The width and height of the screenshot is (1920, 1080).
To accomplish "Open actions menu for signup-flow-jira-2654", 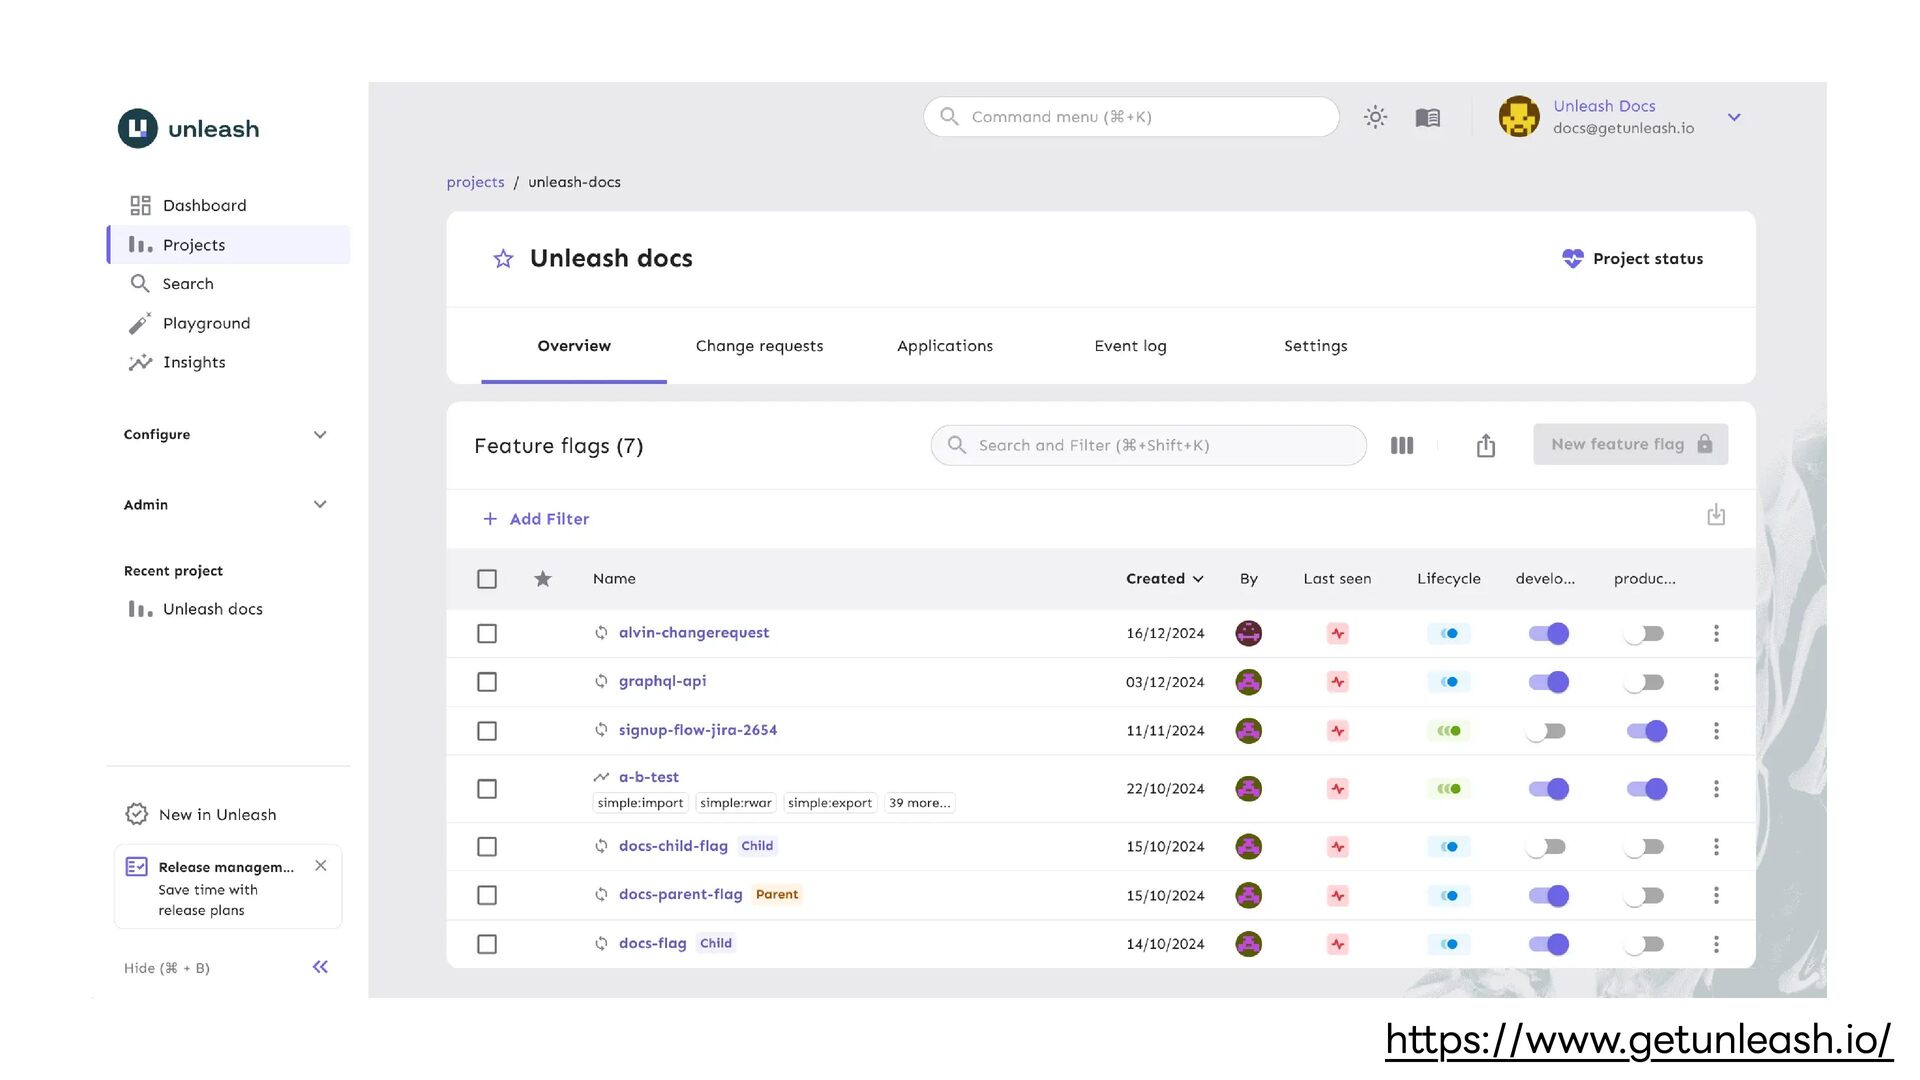I will pyautogui.click(x=1716, y=731).
